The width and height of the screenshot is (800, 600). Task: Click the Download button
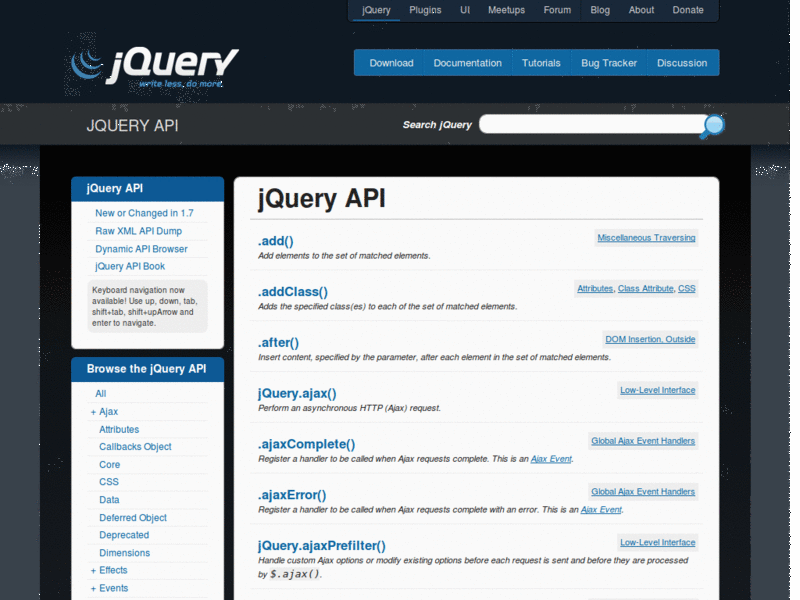click(x=391, y=63)
